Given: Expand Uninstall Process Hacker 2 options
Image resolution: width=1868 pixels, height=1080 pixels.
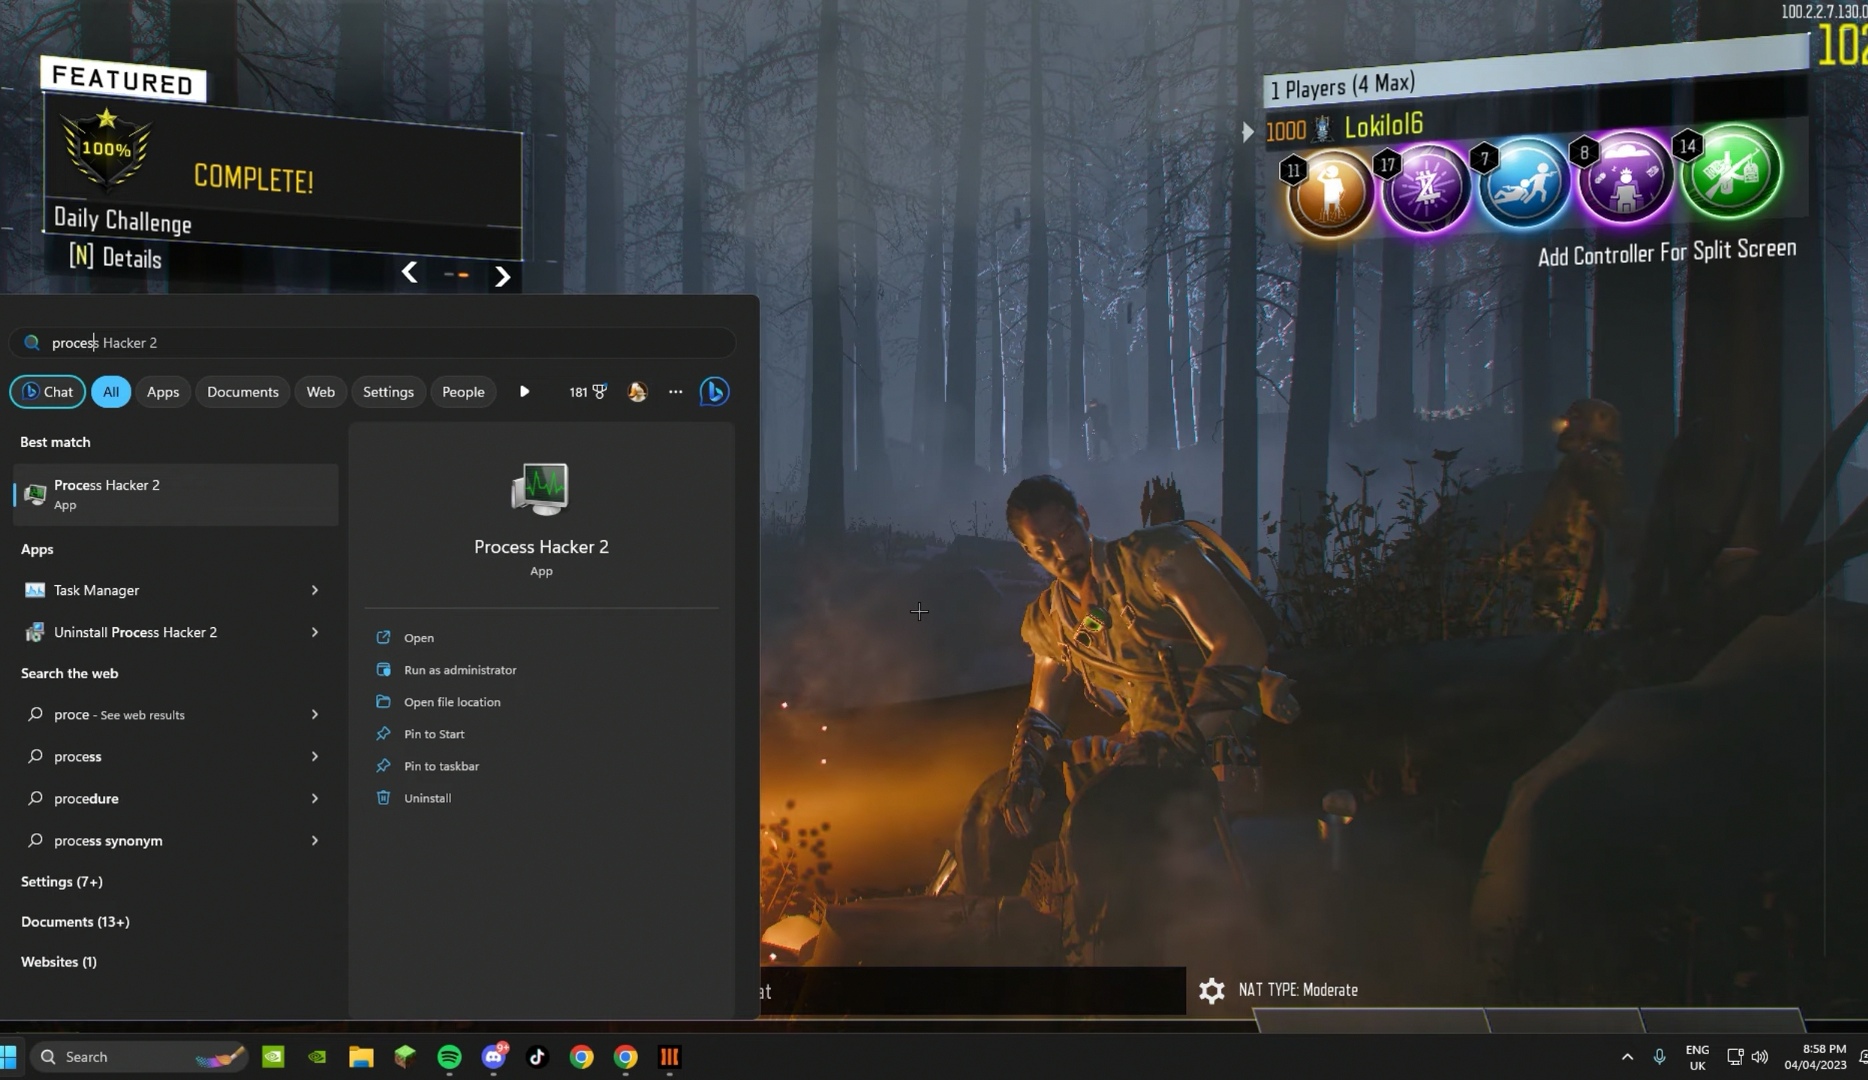Looking at the screenshot, I should [314, 632].
